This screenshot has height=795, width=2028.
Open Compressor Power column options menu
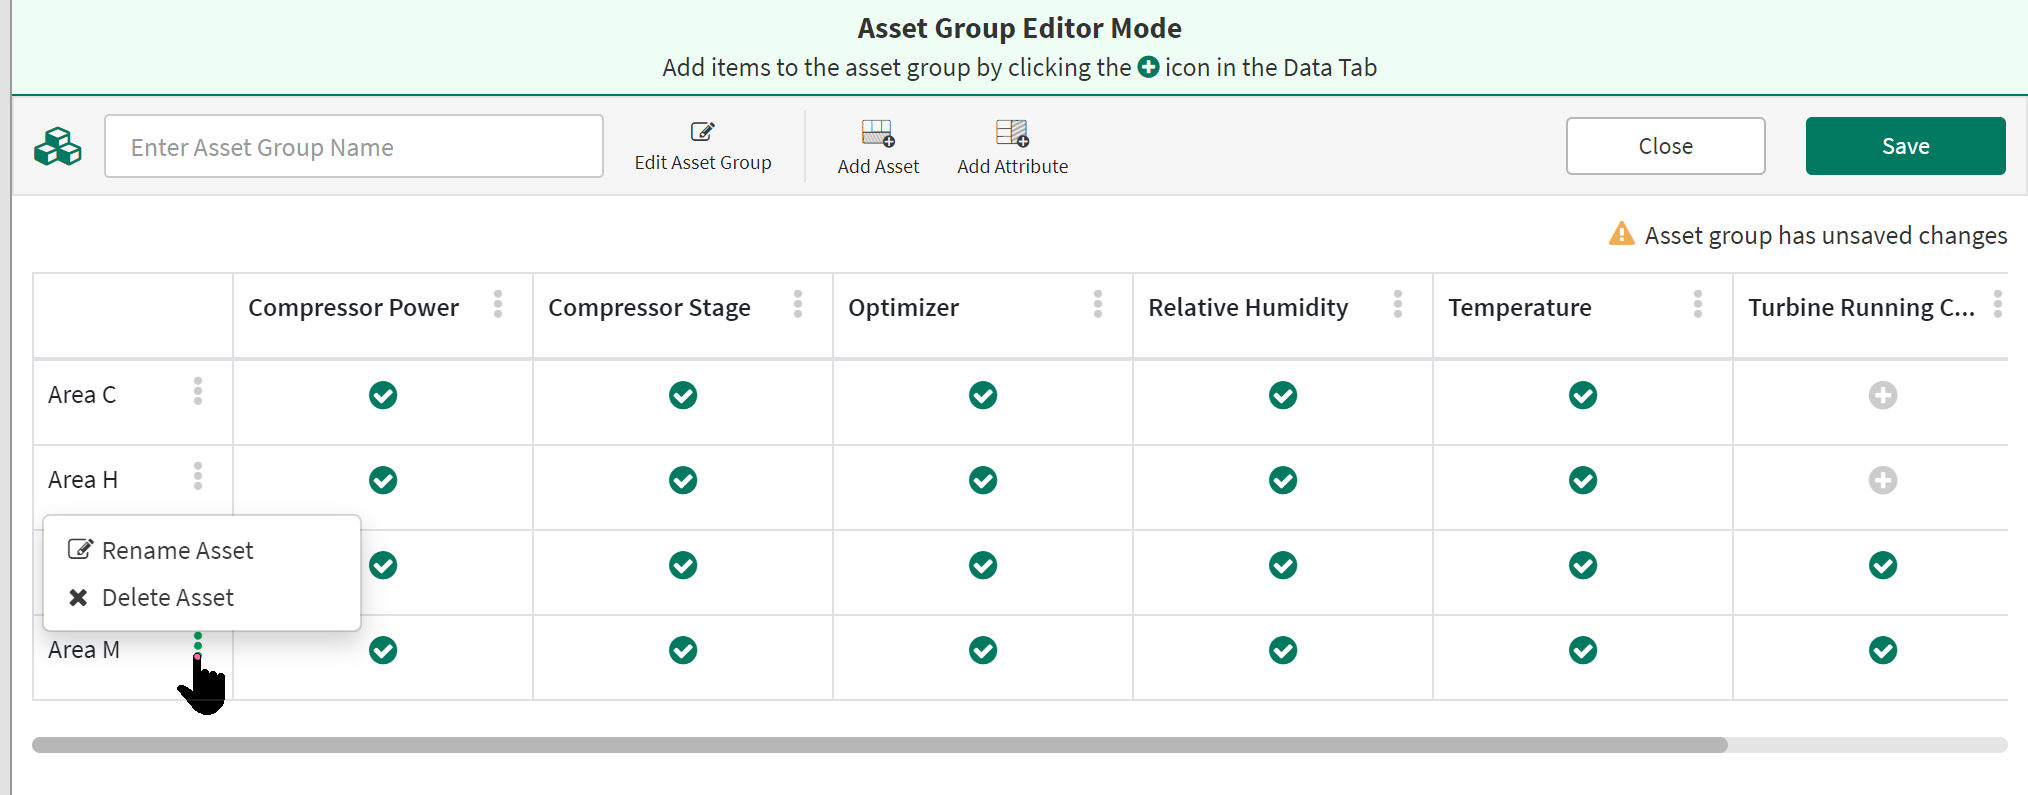point(498,304)
